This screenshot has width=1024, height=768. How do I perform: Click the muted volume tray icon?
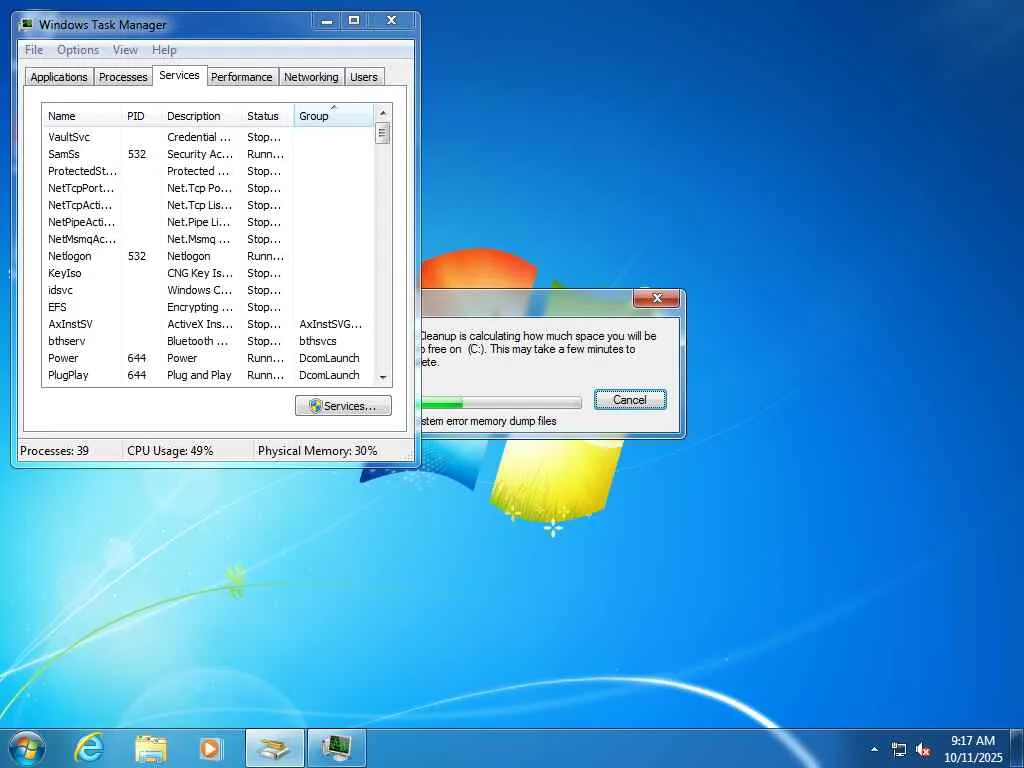click(x=923, y=750)
